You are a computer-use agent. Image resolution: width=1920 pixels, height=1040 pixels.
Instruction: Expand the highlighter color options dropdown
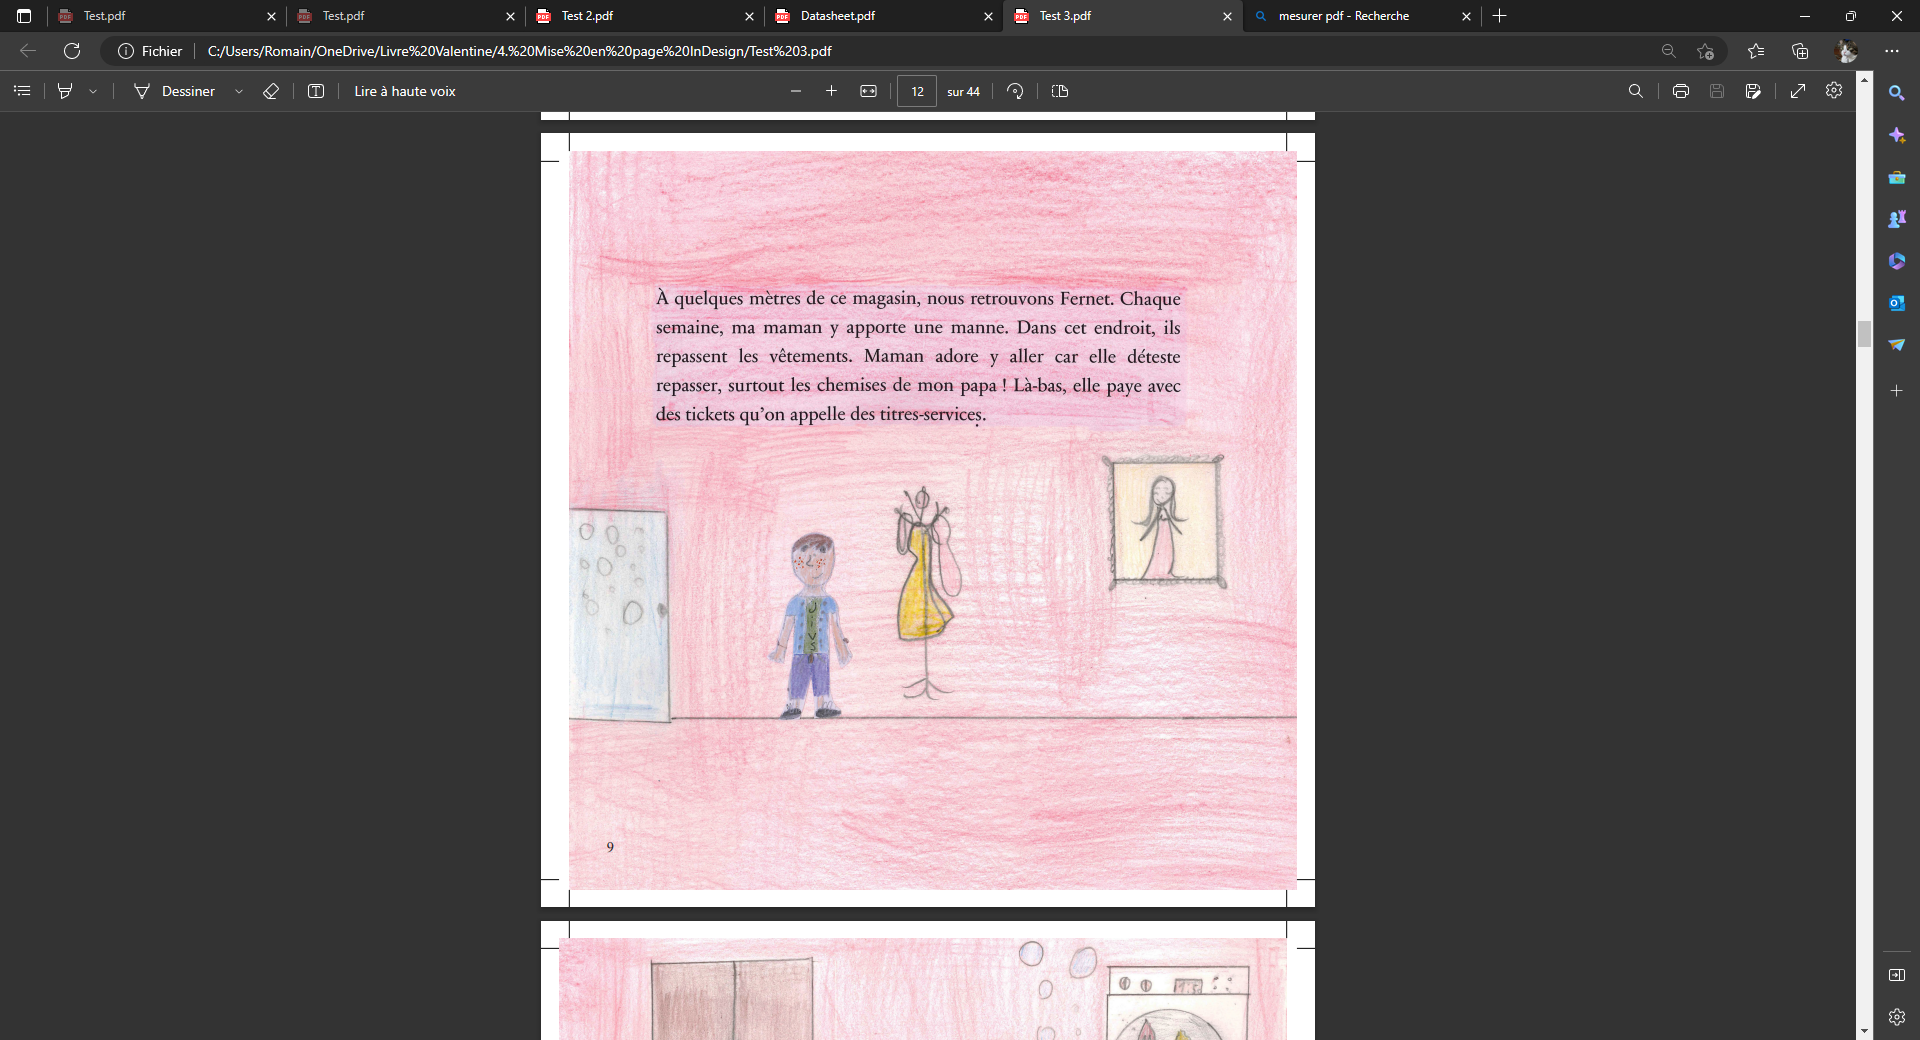click(x=93, y=91)
